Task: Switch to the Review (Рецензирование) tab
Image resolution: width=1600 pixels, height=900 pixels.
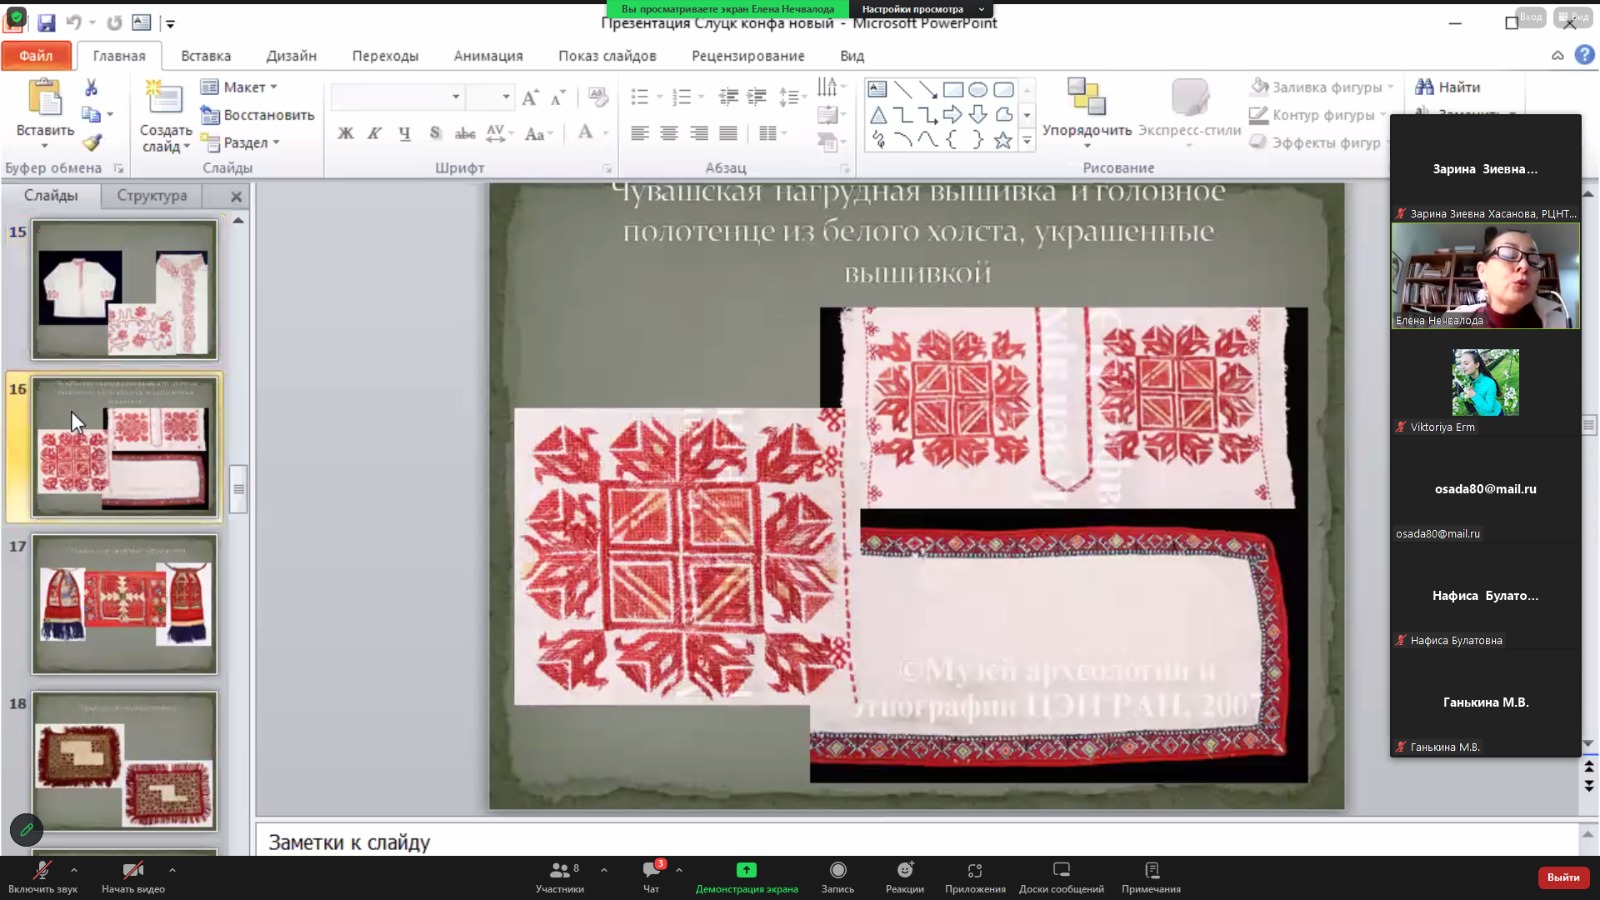Action: pos(748,56)
